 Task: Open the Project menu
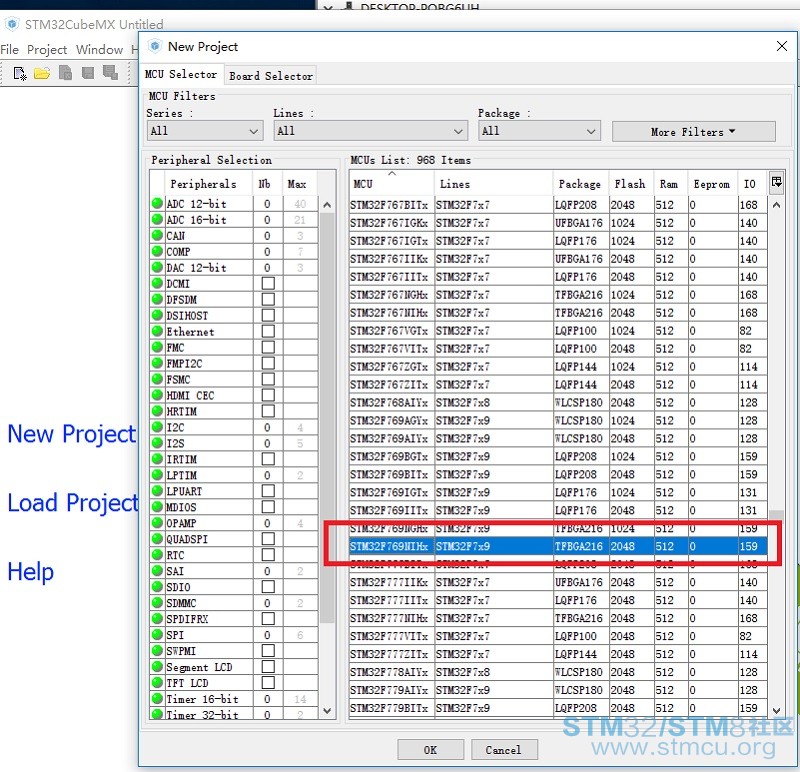pyautogui.click(x=47, y=49)
